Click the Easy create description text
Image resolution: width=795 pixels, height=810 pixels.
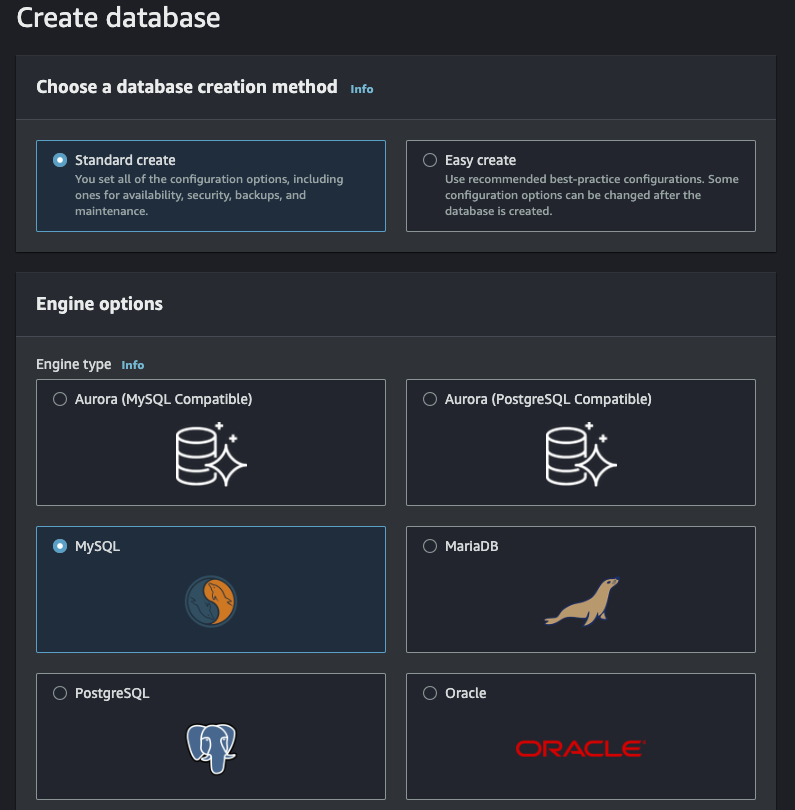tap(592, 195)
